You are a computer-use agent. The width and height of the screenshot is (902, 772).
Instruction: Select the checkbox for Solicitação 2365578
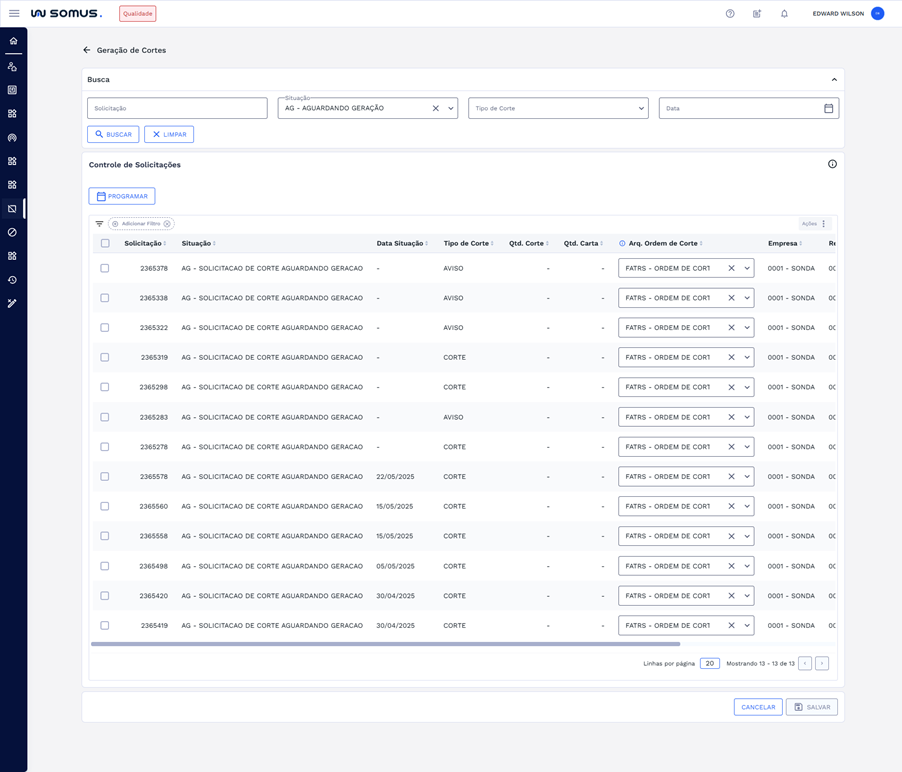[x=105, y=477]
